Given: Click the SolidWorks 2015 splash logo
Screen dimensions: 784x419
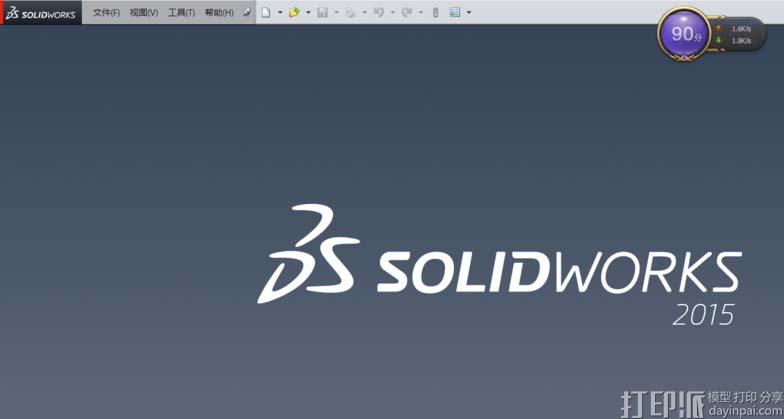Looking at the screenshot, I should (499, 267).
